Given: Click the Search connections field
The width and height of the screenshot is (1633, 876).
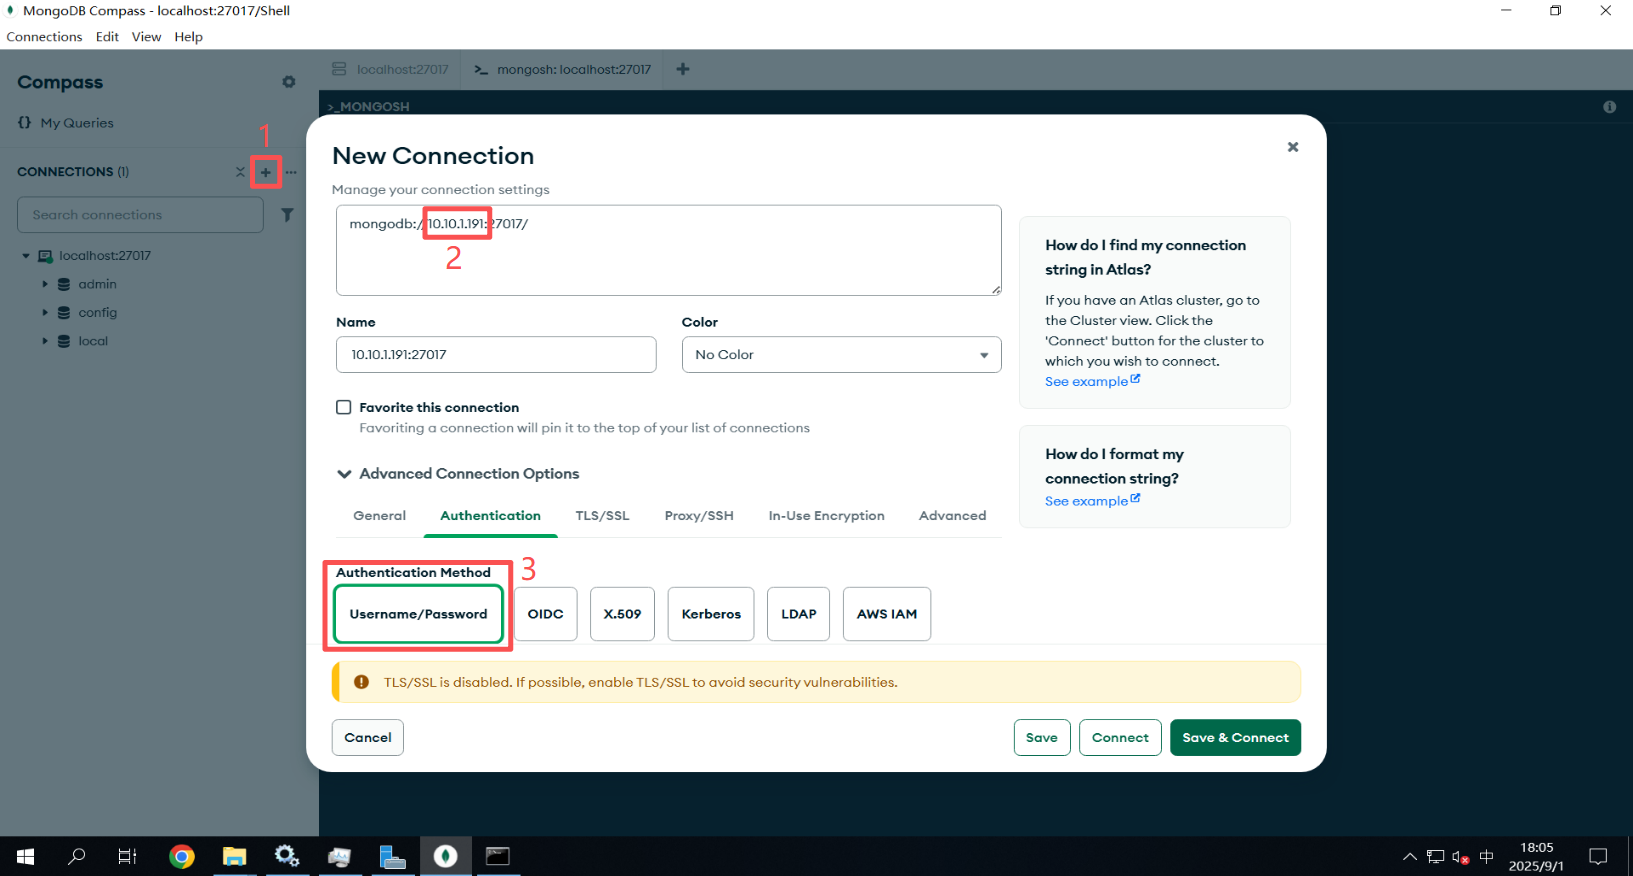Looking at the screenshot, I should point(140,215).
